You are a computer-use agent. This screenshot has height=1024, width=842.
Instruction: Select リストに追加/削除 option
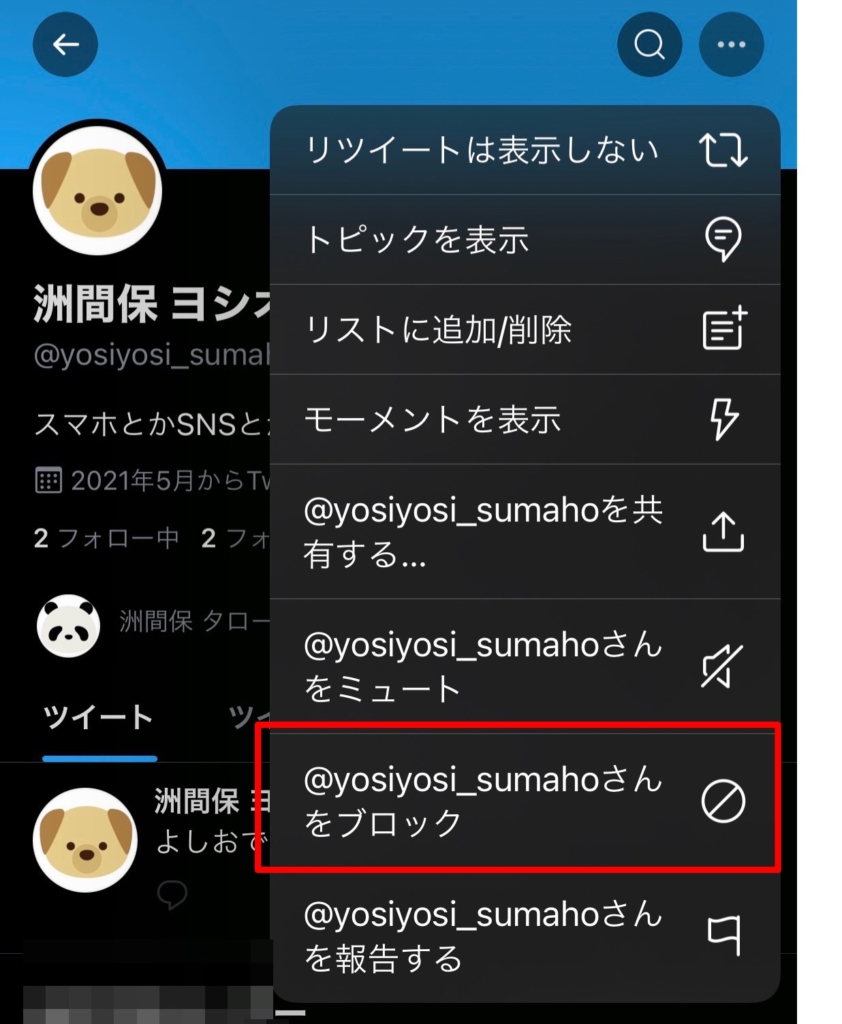(x=525, y=329)
